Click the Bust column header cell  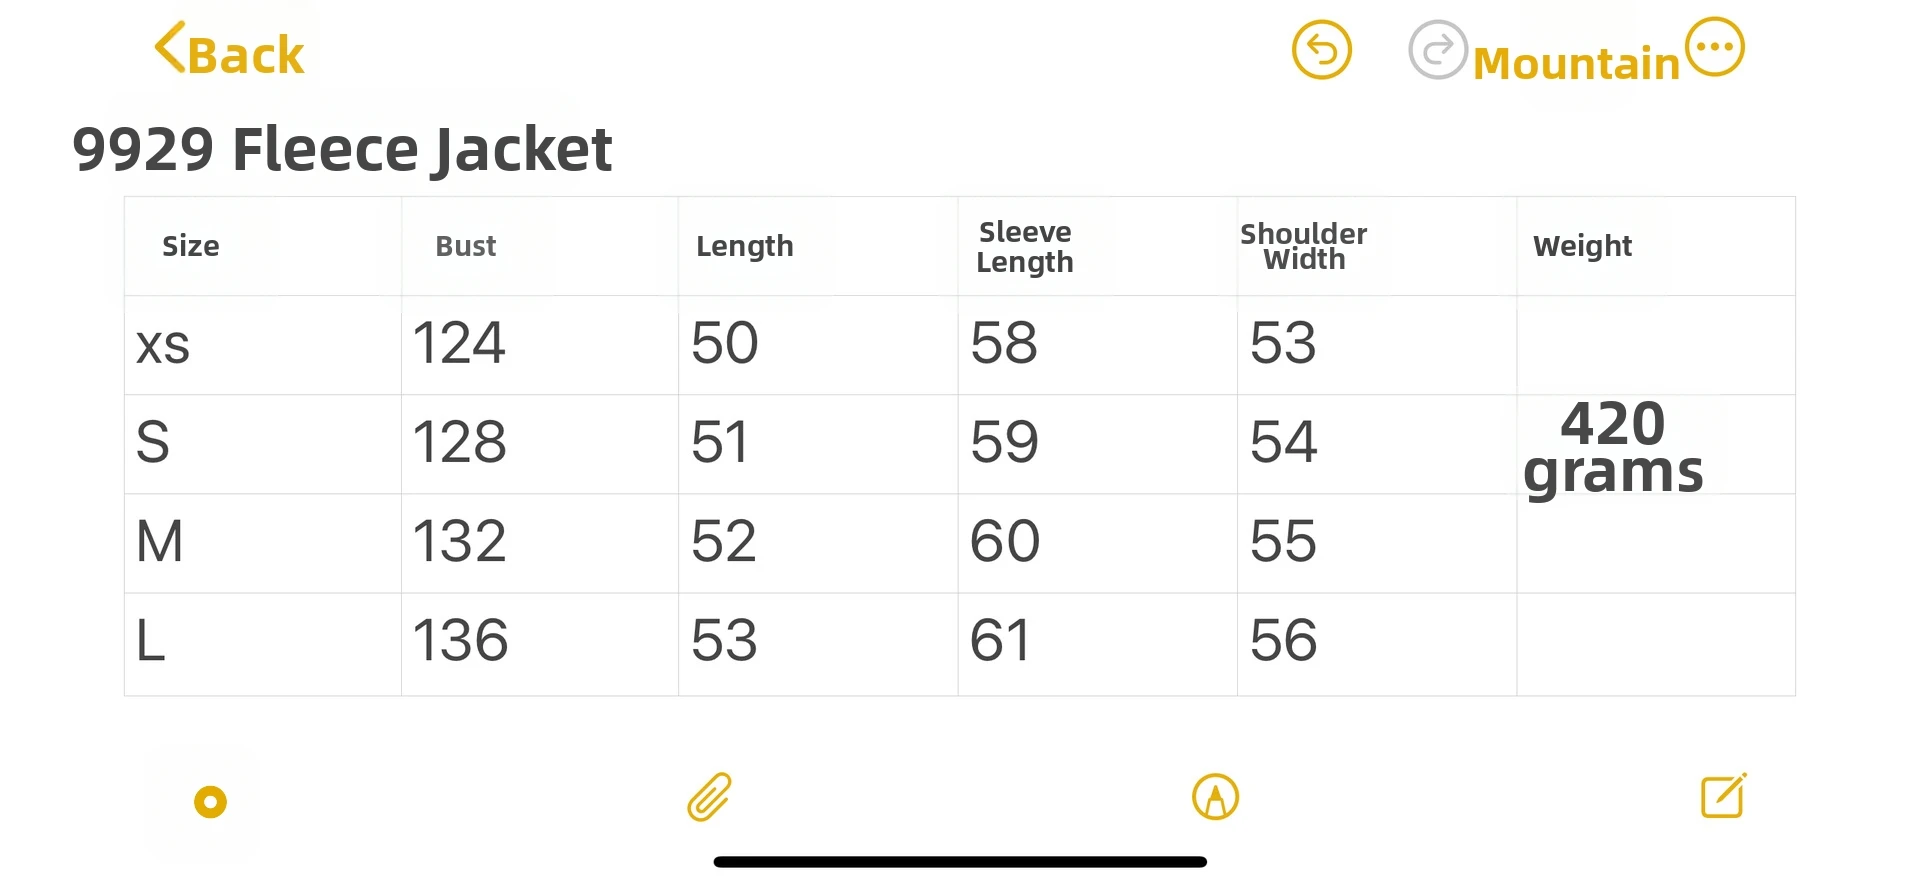pos(539,246)
